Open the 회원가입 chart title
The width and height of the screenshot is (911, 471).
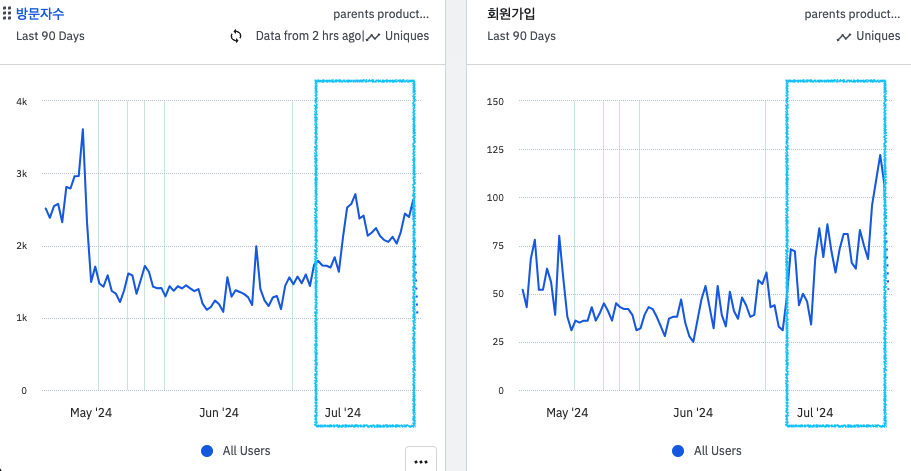511,14
